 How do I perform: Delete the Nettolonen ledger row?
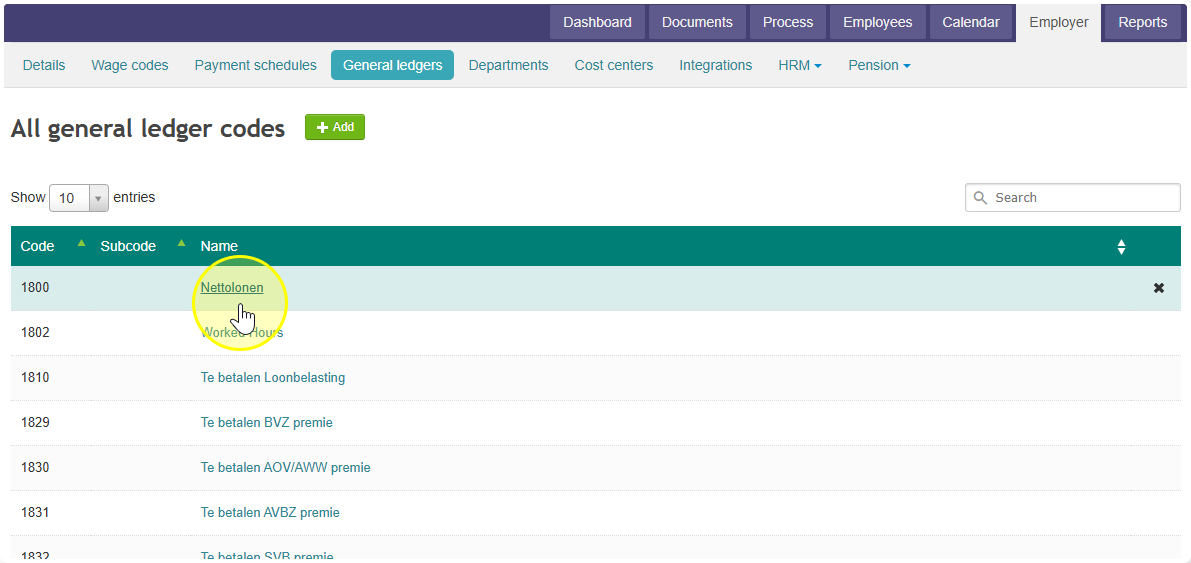(x=1158, y=288)
